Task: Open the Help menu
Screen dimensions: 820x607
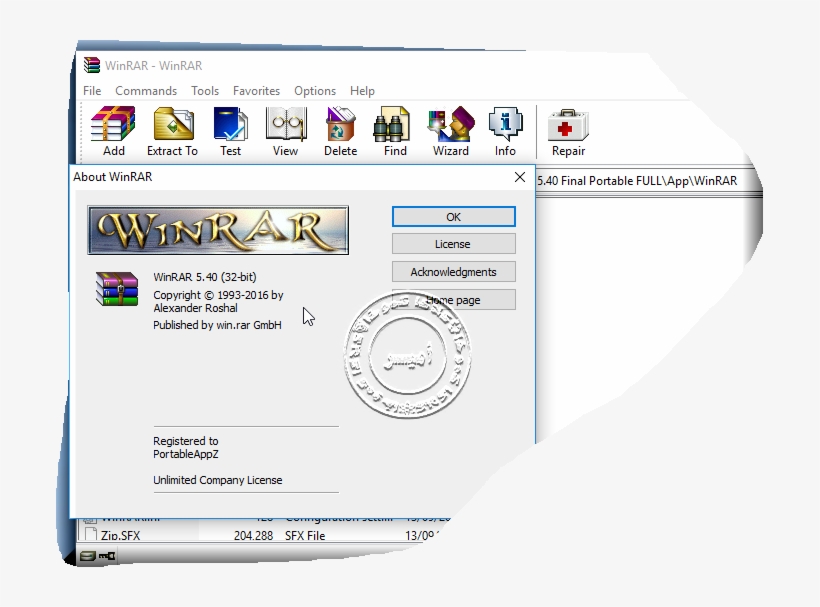Action: click(x=362, y=91)
